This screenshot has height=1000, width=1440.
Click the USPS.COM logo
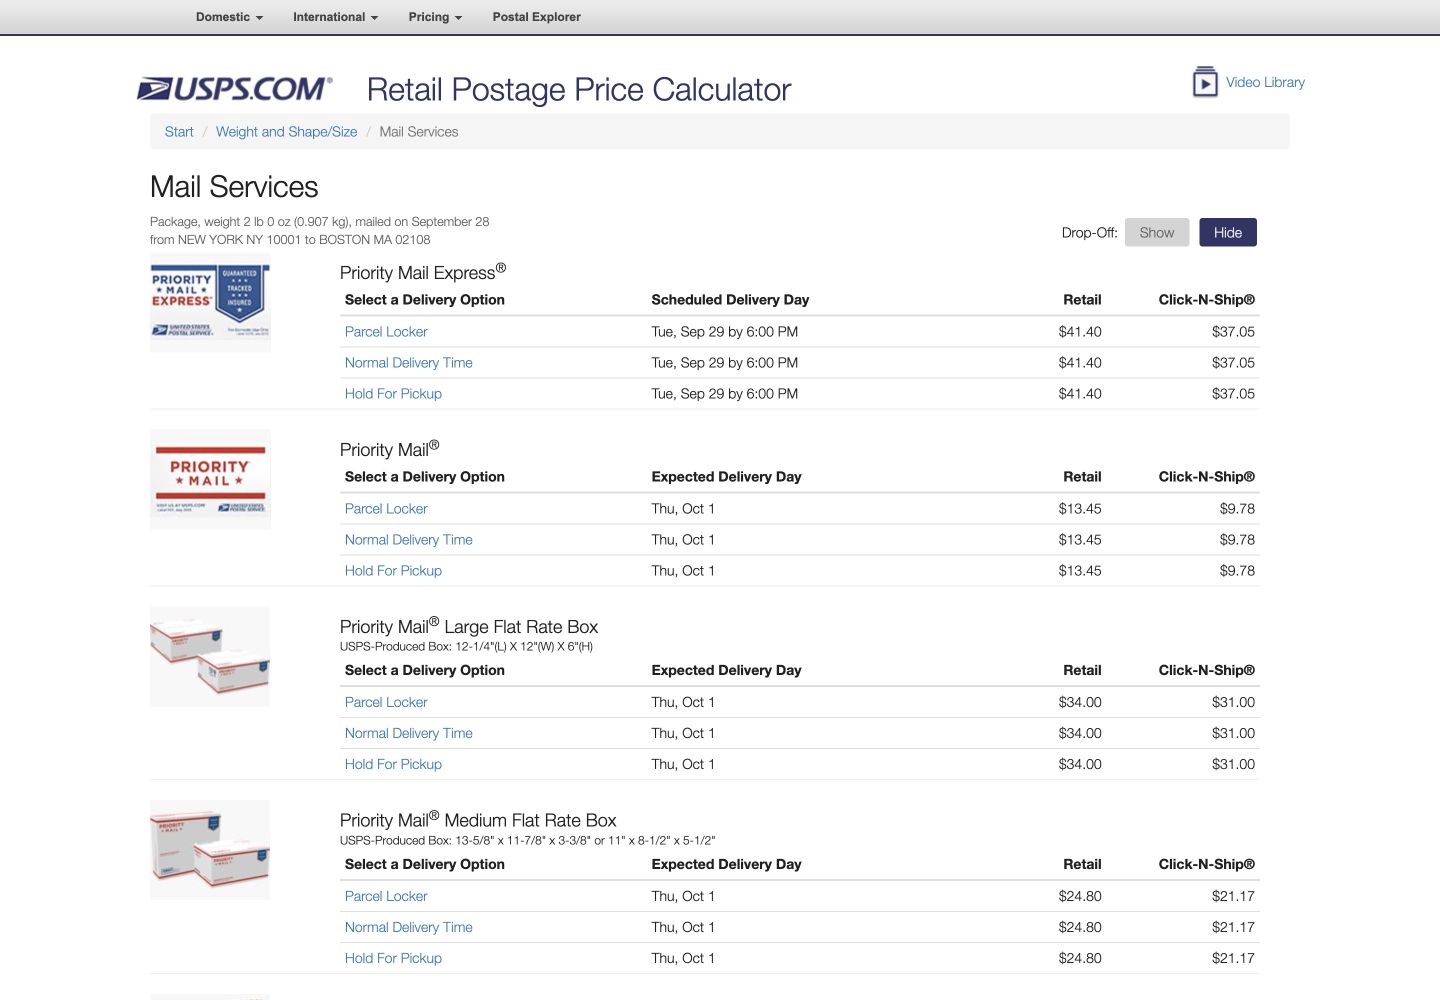[235, 89]
